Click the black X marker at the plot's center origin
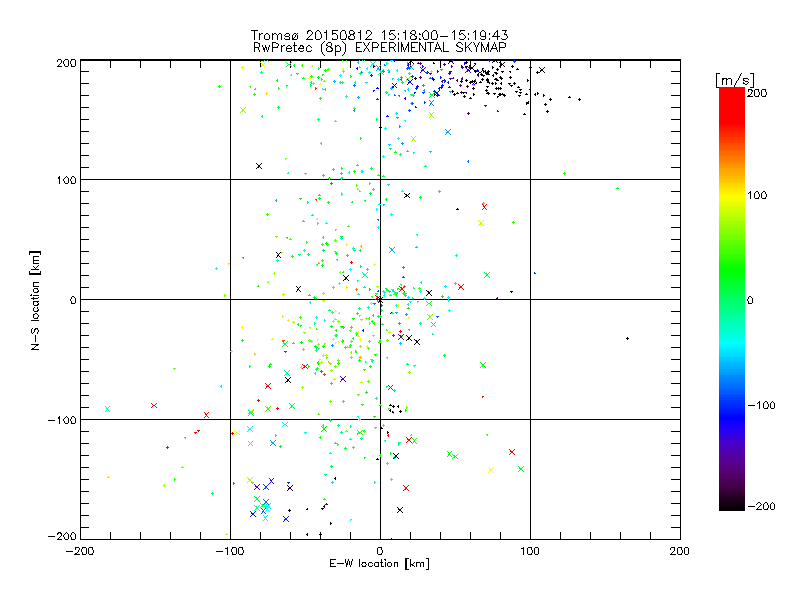This screenshot has width=800, height=600. (x=380, y=300)
